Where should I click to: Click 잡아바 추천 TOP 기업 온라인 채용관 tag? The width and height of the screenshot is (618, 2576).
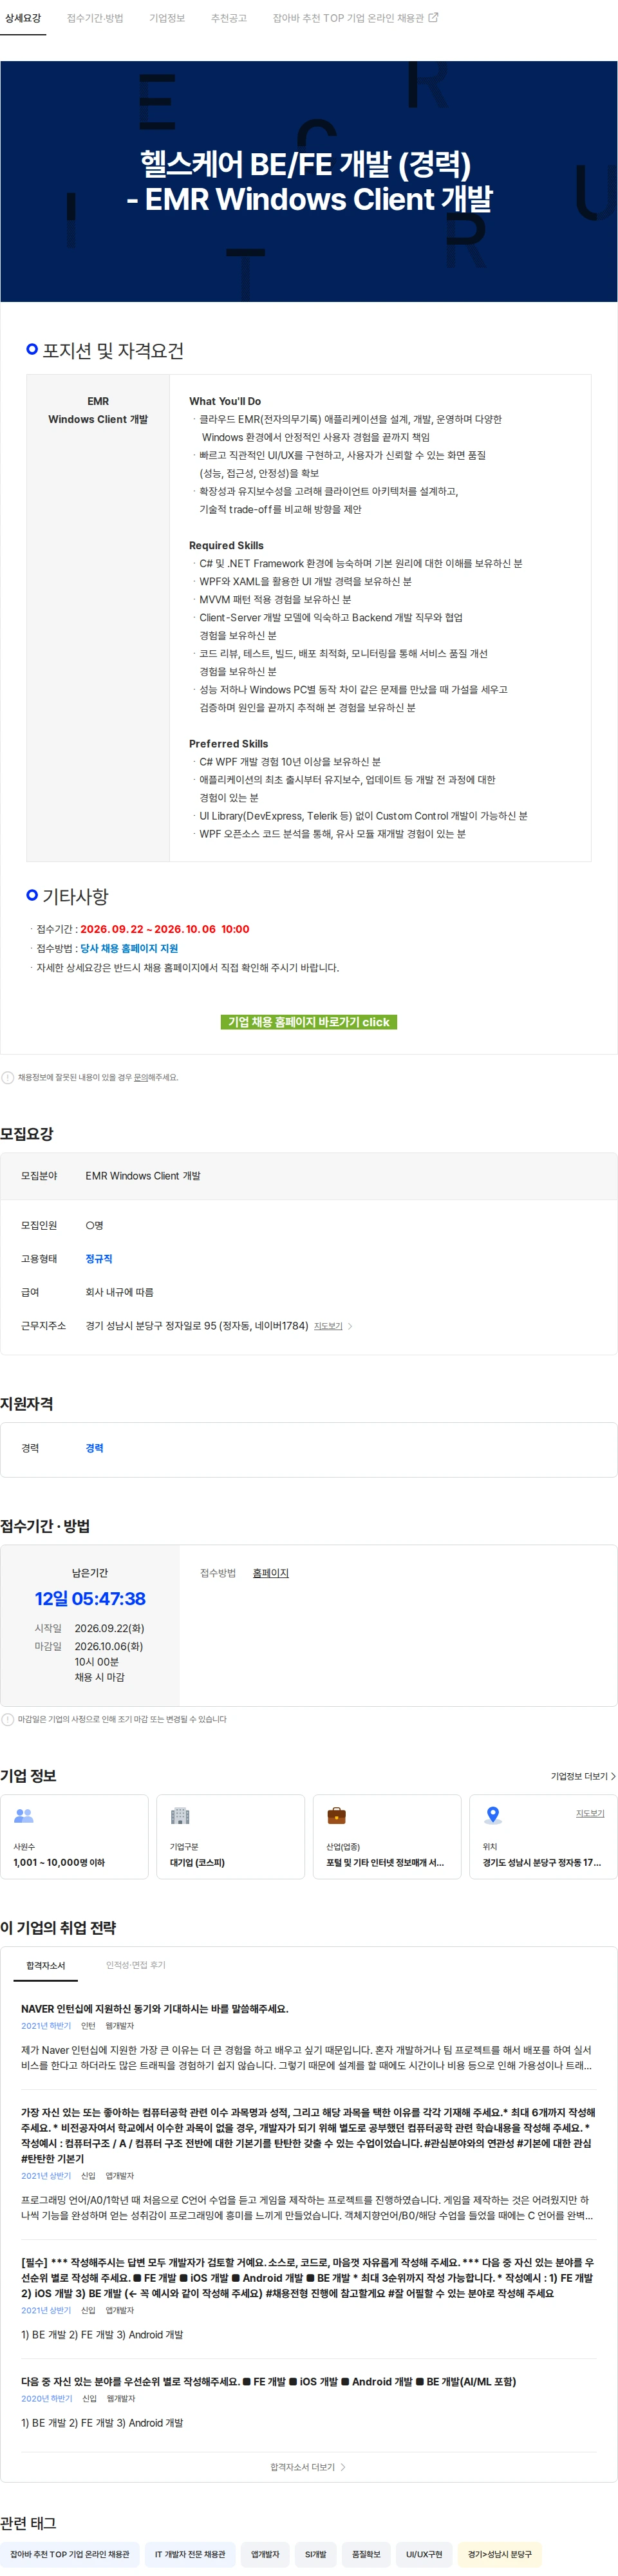[70, 2553]
